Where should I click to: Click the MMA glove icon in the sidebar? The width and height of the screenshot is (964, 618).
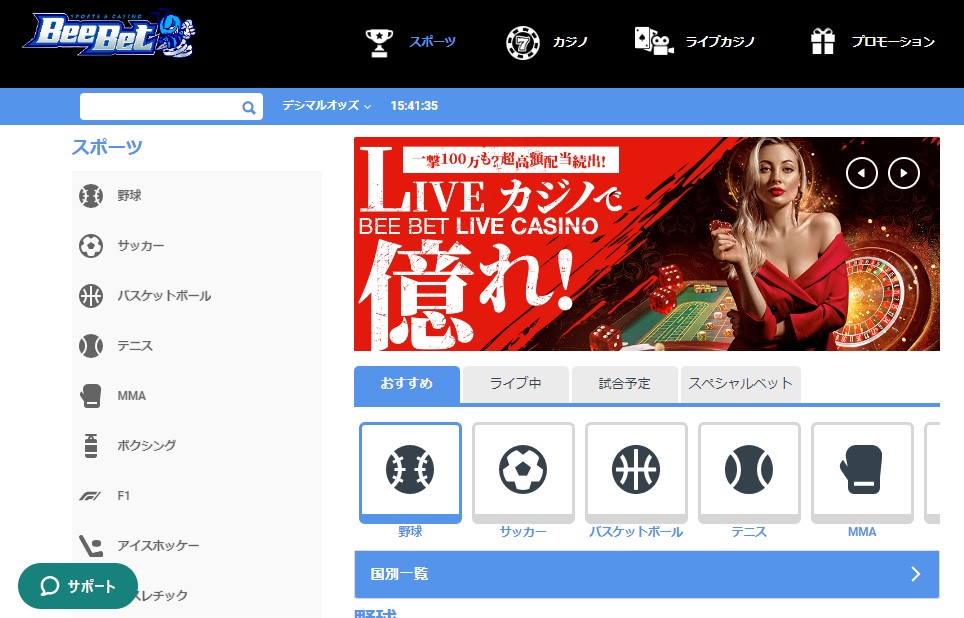point(91,396)
